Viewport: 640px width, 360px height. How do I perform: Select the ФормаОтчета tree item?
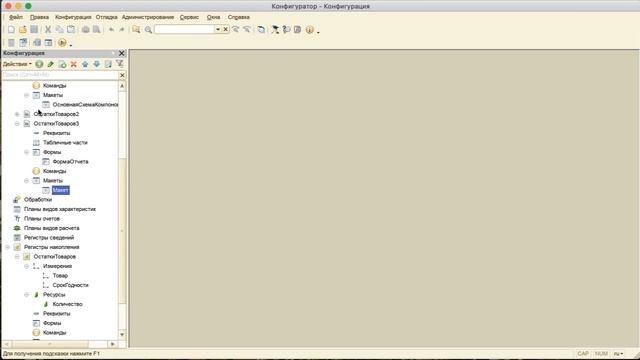(x=70, y=162)
